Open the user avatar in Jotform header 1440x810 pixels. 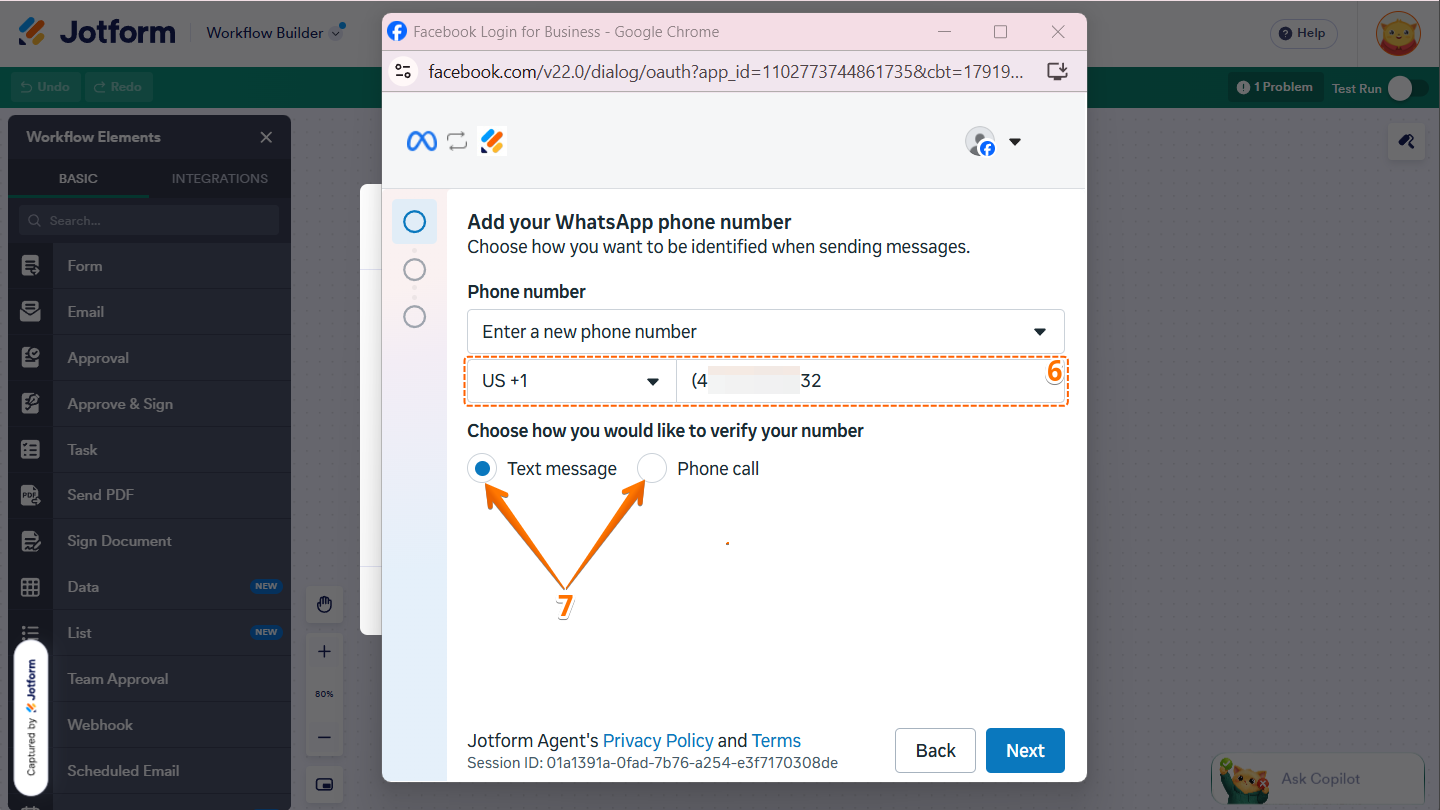(x=1398, y=33)
